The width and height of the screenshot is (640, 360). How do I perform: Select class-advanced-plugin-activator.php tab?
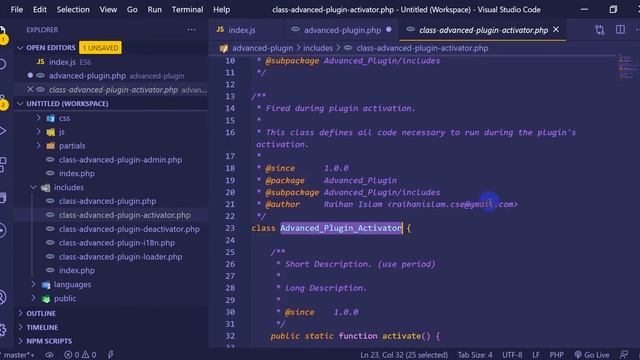point(483,30)
